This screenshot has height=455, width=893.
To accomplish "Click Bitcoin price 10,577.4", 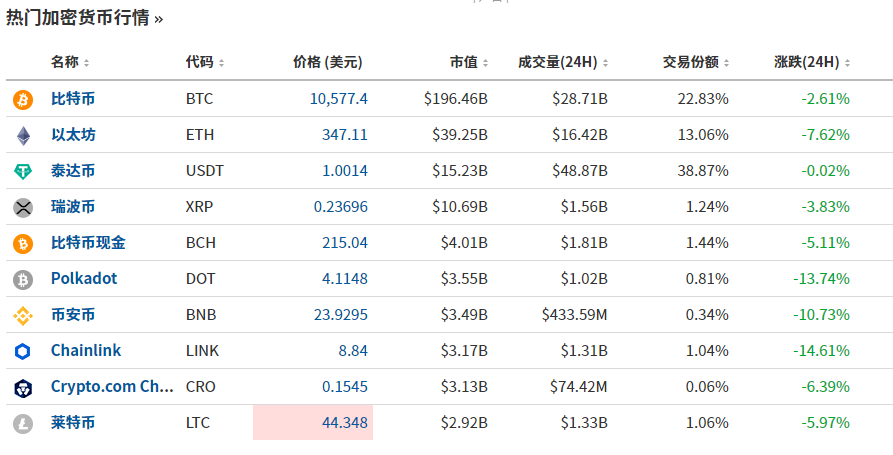I will pos(339,99).
